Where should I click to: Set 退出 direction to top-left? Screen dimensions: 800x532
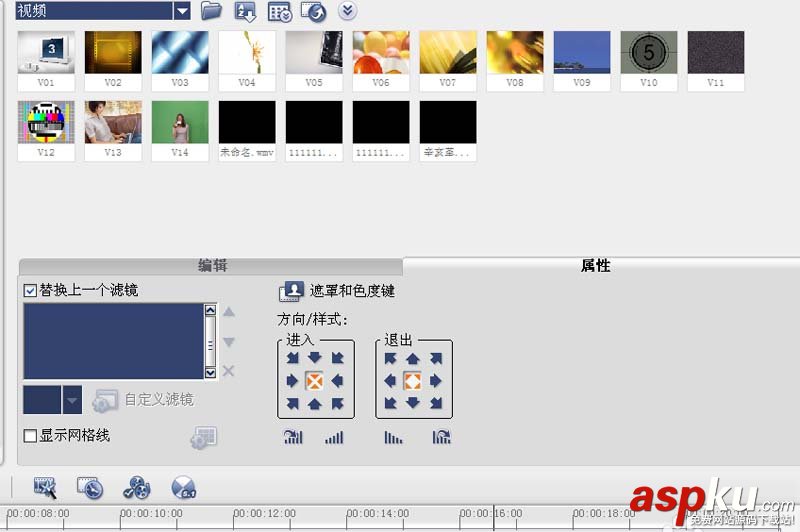pos(390,358)
